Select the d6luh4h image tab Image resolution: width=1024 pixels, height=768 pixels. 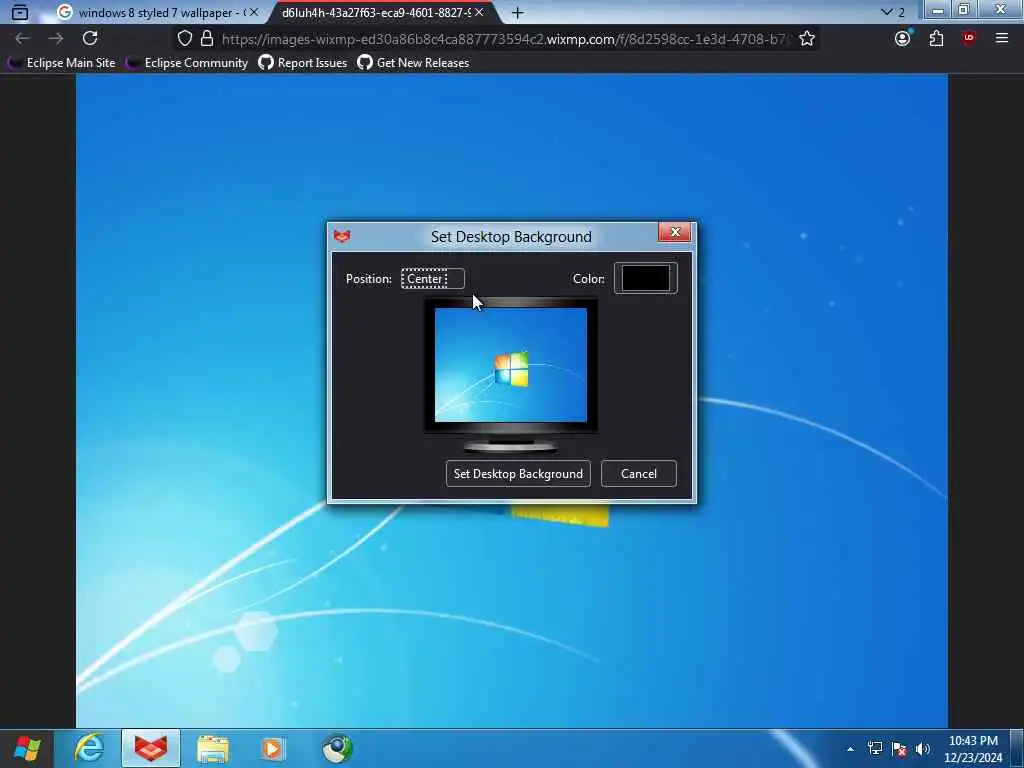[377, 12]
